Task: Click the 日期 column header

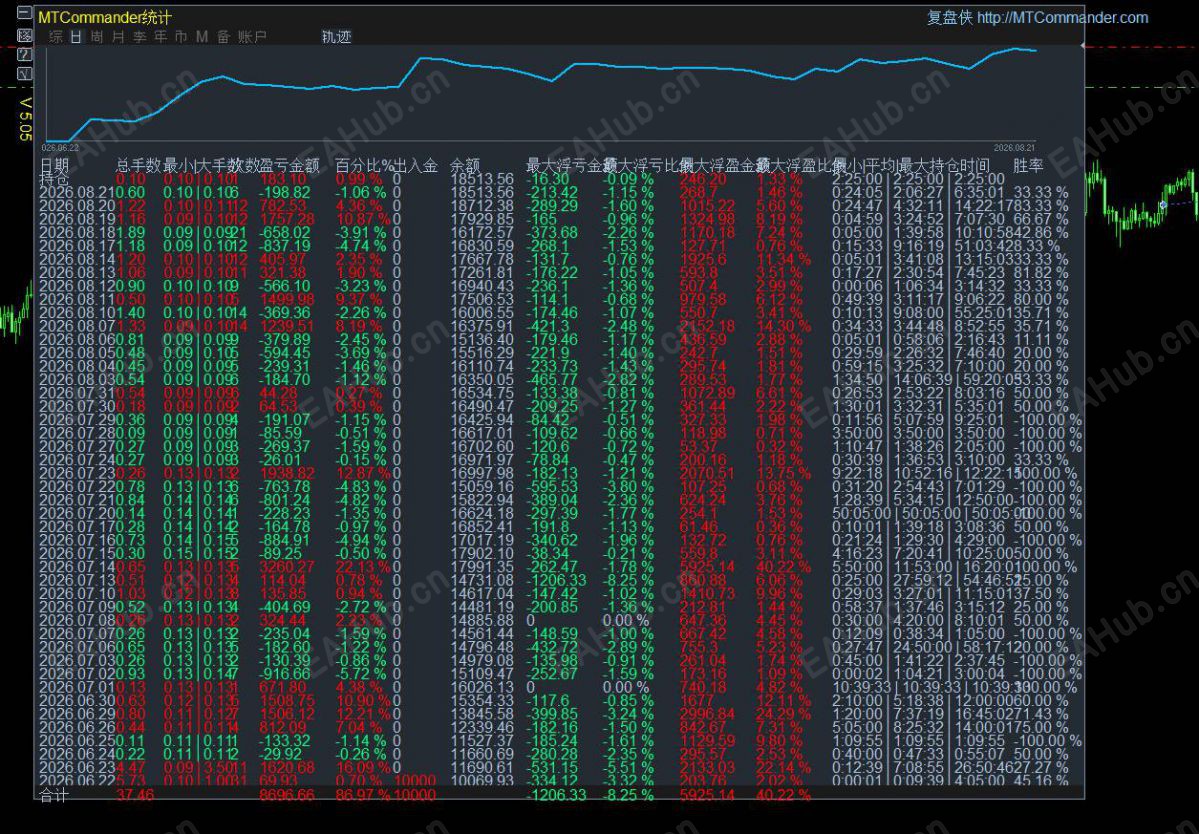Action: point(54,166)
